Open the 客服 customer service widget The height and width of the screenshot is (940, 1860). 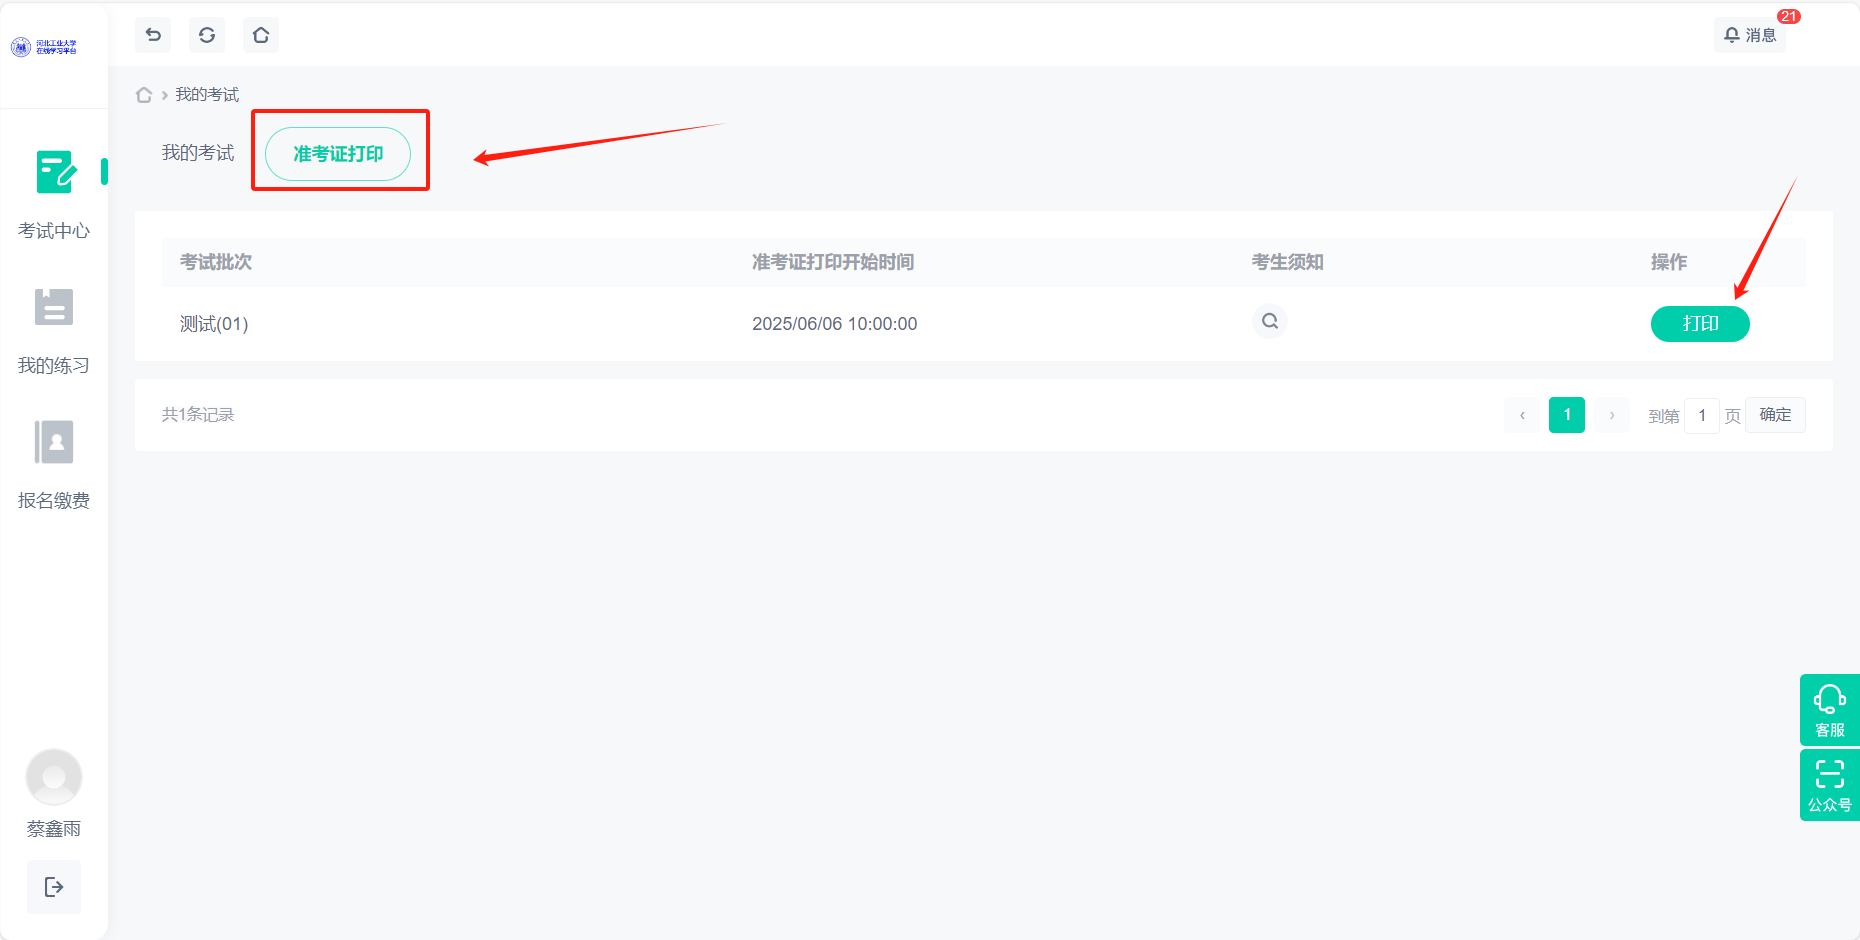(x=1829, y=710)
